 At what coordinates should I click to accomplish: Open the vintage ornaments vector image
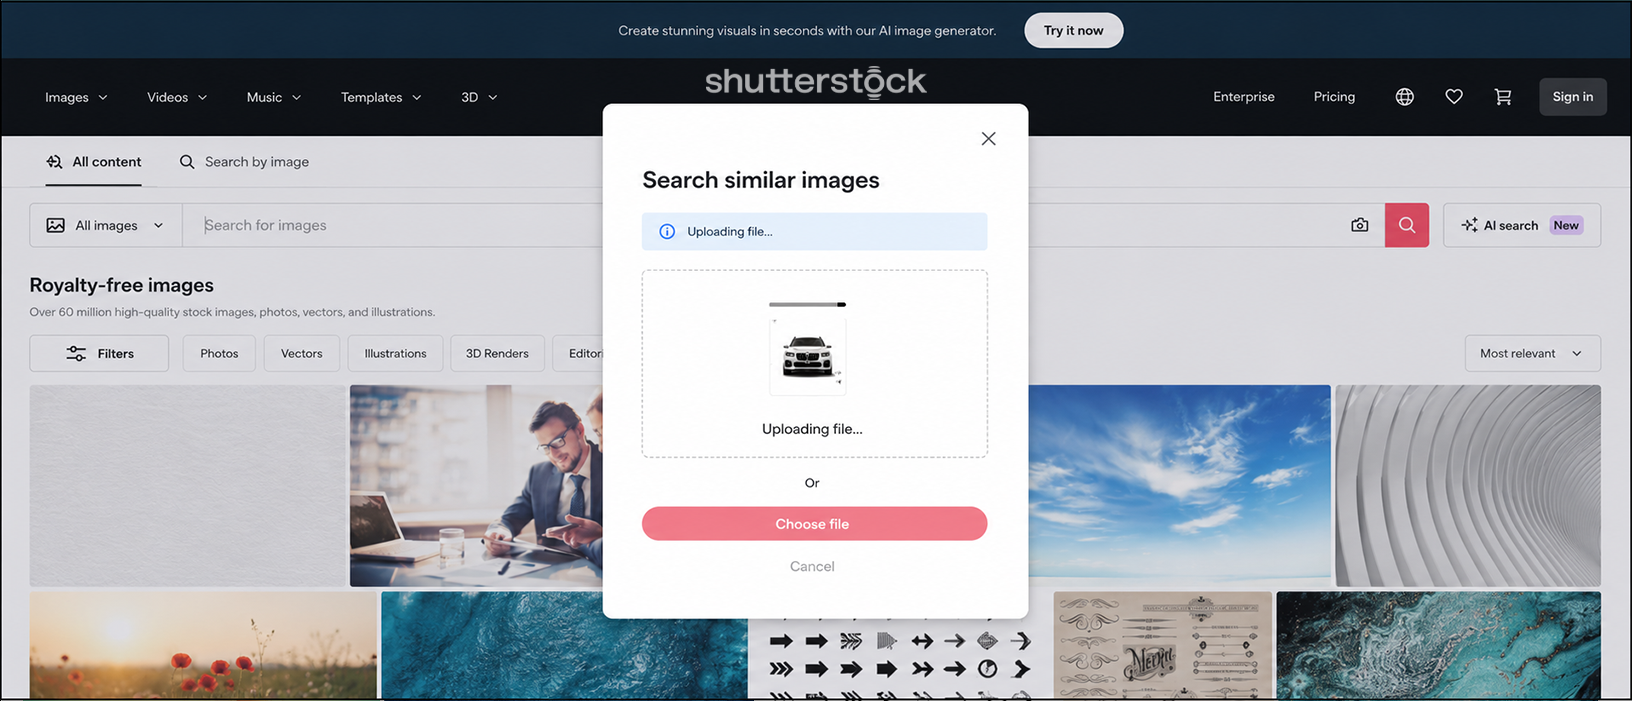(1163, 645)
